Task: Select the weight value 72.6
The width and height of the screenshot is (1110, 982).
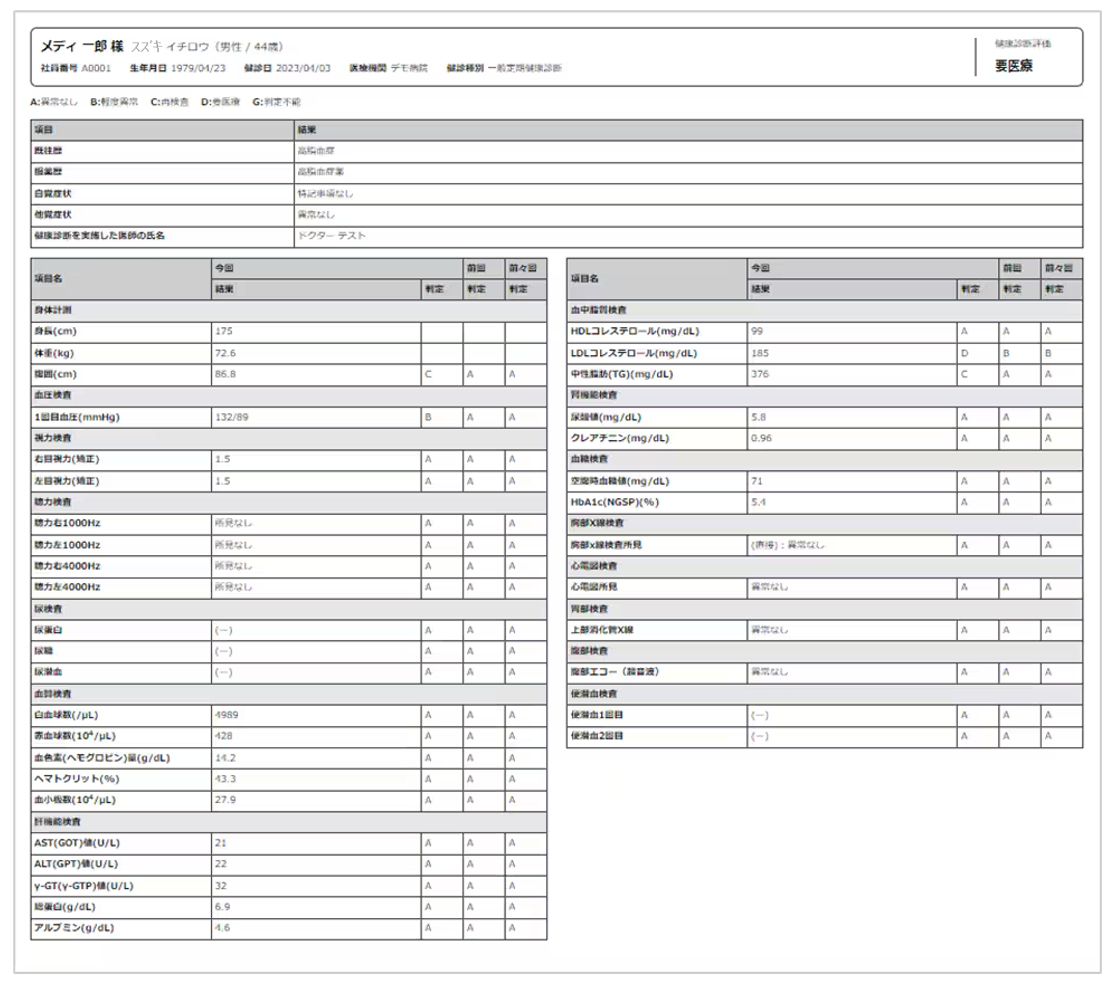Action: (225, 353)
